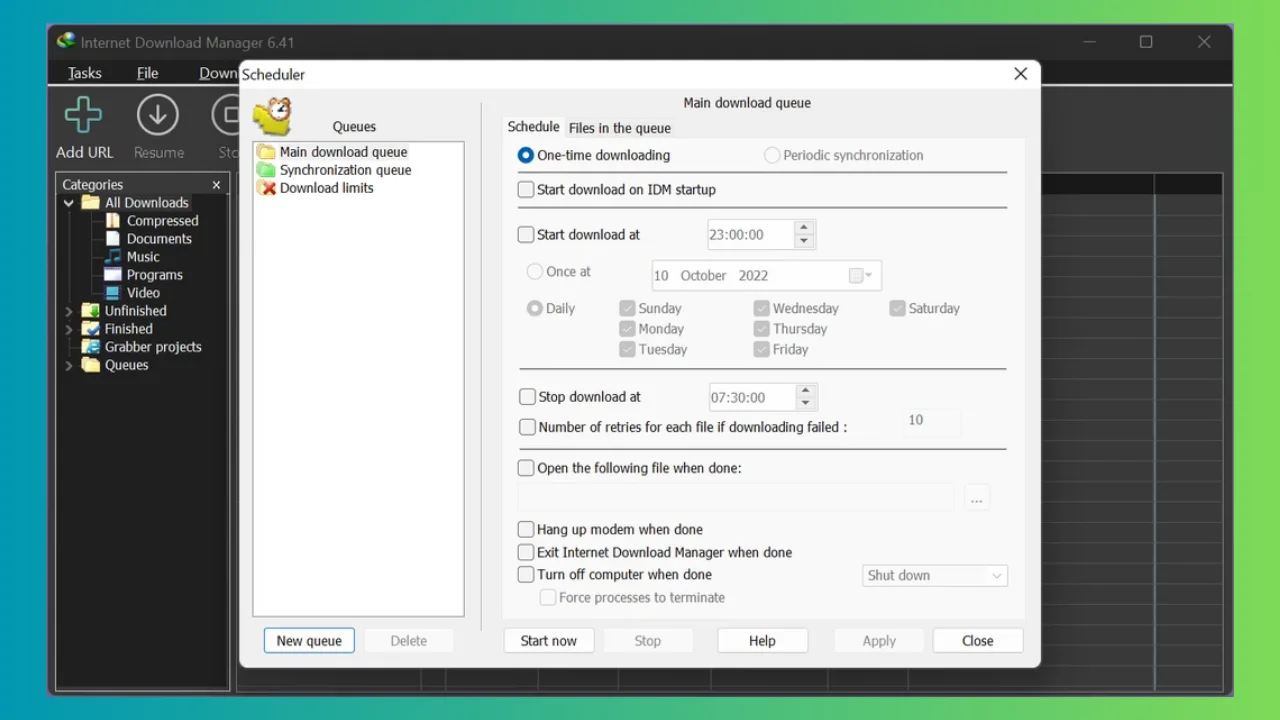Click the Documents category icon
Image resolution: width=1280 pixels, height=720 pixels.
[x=113, y=239]
